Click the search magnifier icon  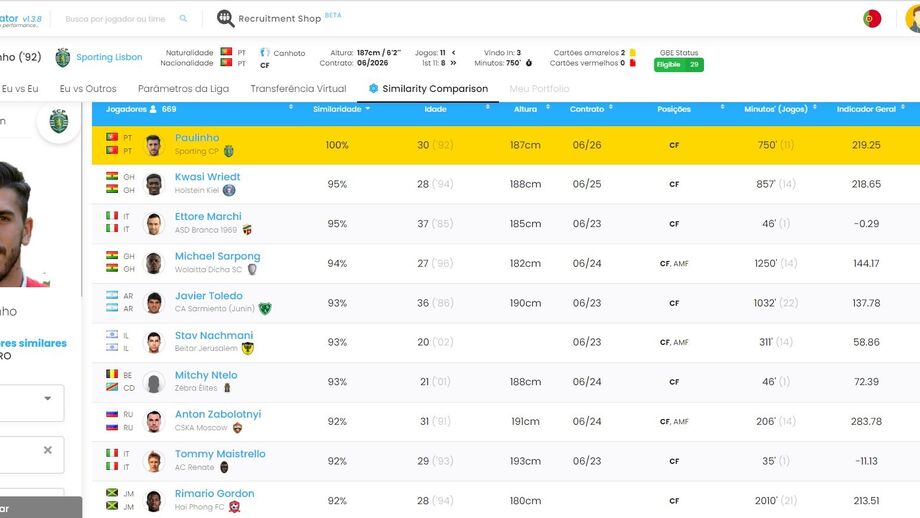coord(183,19)
